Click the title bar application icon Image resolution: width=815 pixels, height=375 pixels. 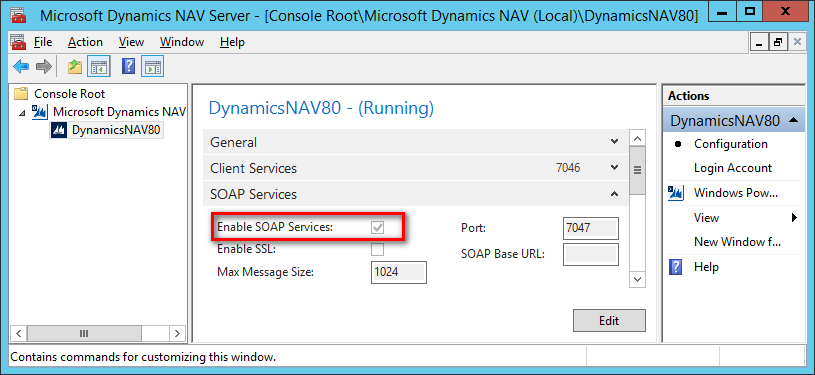(x=19, y=15)
